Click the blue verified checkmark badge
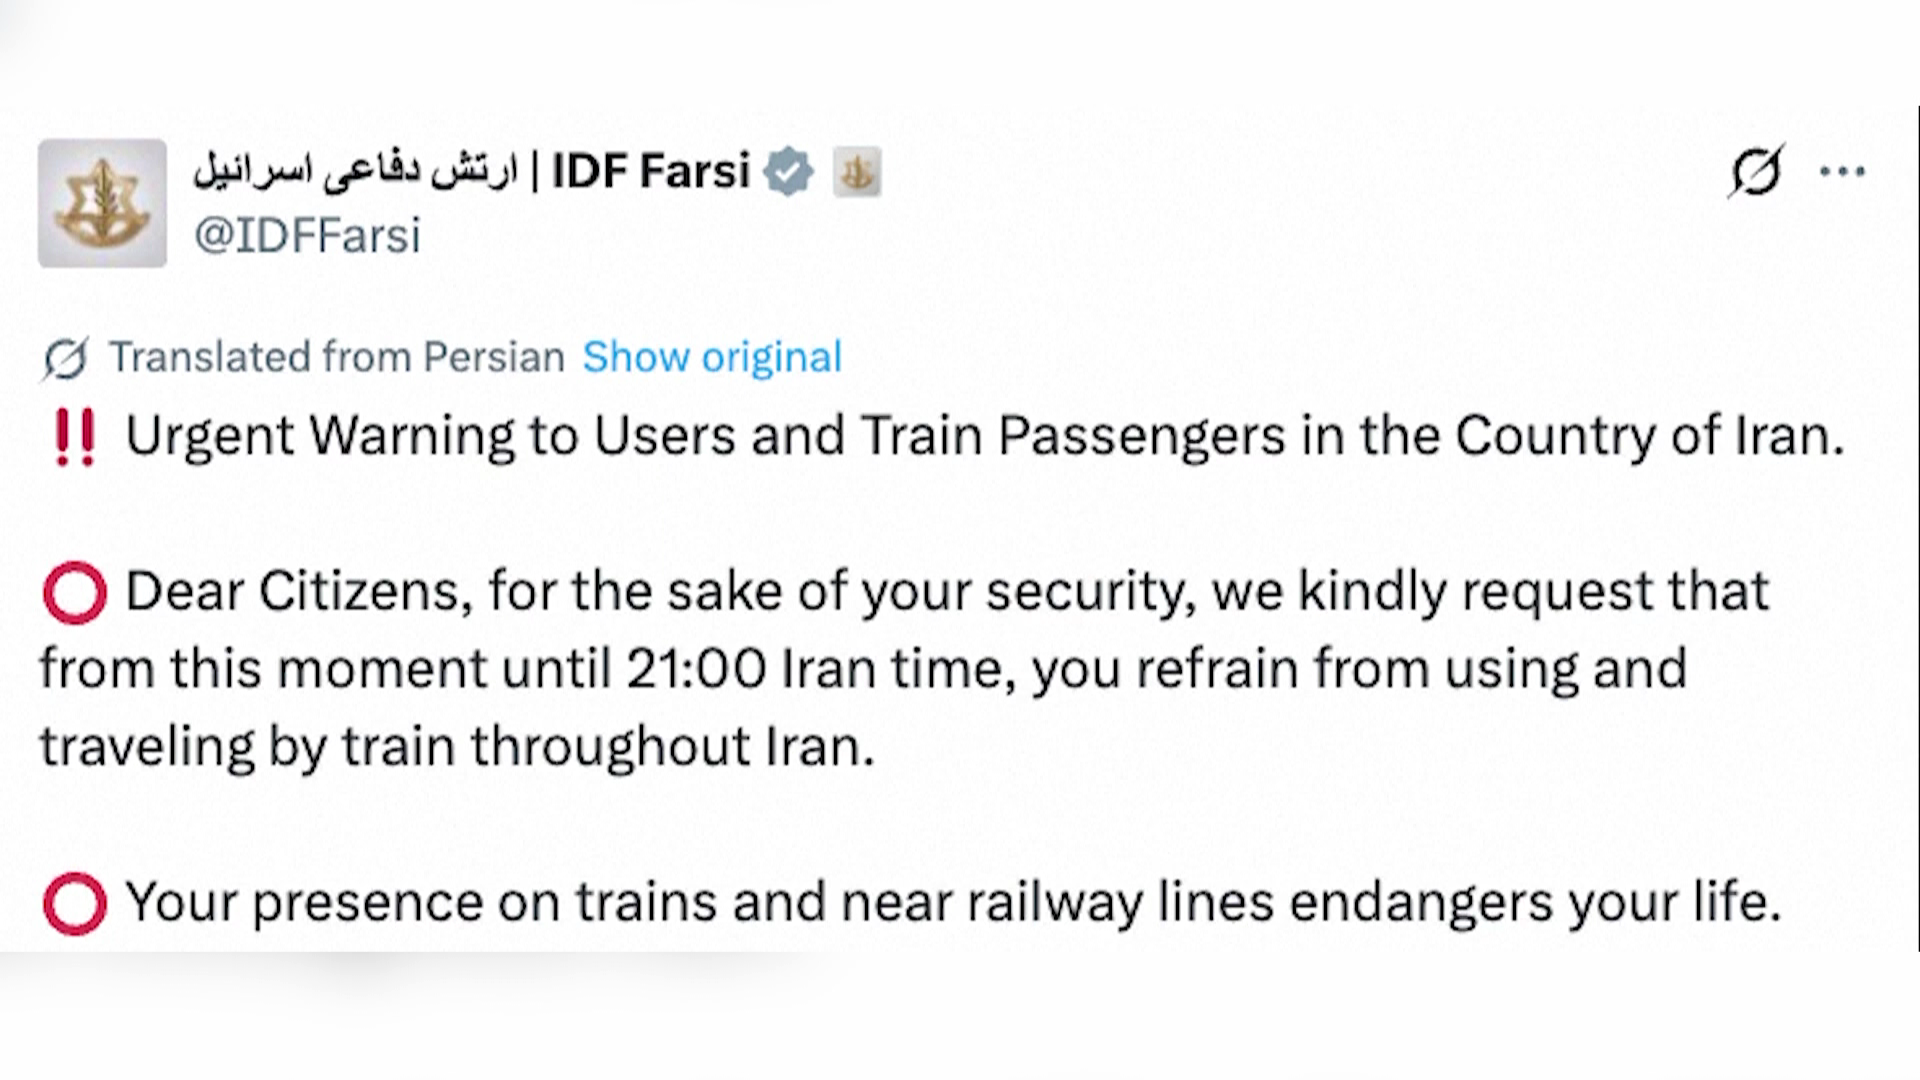The width and height of the screenshot is (1920, 1080). tap(789, 171)
